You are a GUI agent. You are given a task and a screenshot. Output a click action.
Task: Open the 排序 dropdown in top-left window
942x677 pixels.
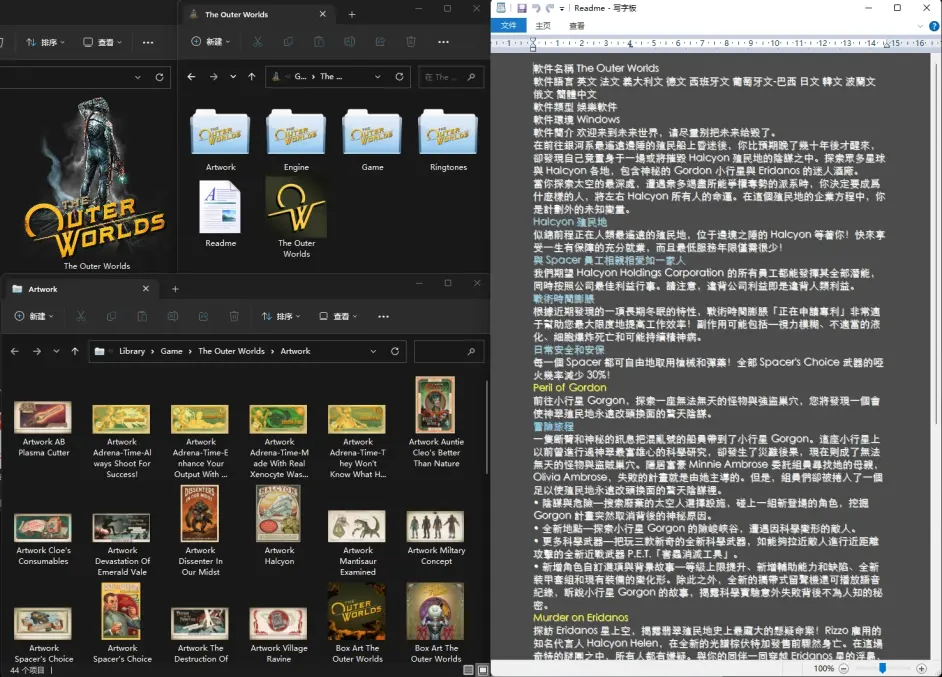point(46,42)
